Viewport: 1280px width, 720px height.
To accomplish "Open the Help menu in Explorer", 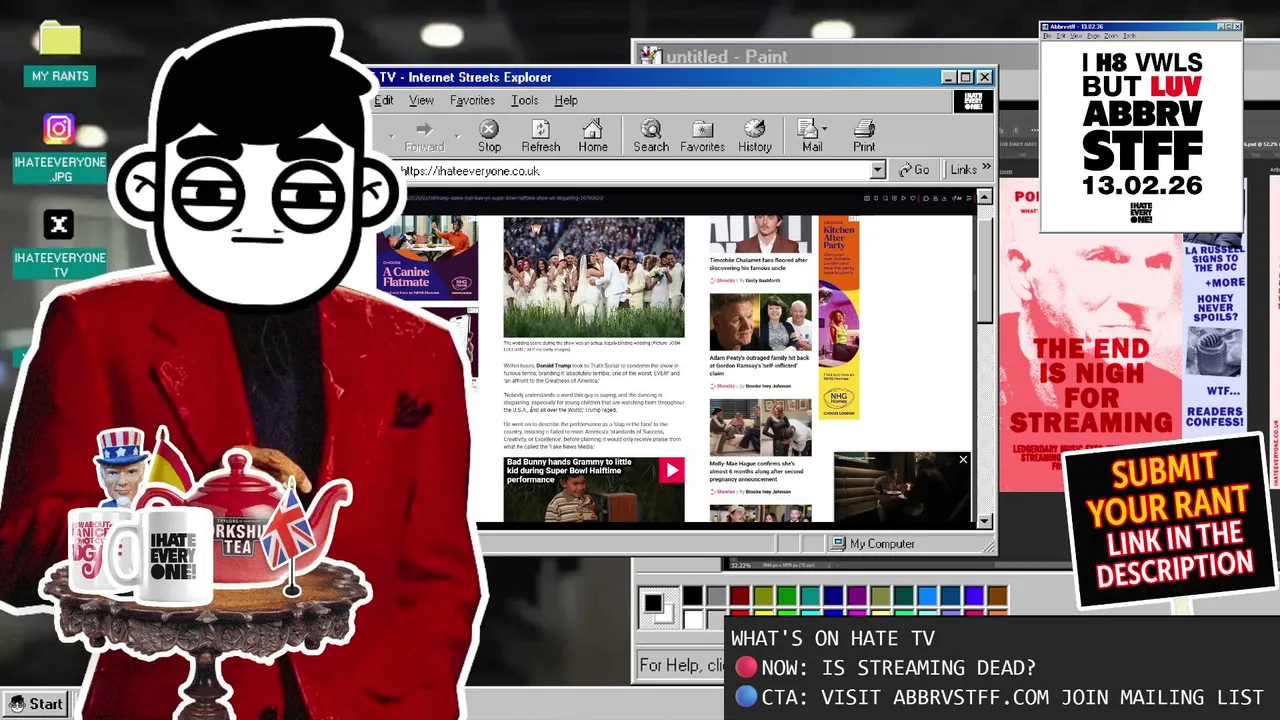I will pyautogui.click(x=566, y=100).
